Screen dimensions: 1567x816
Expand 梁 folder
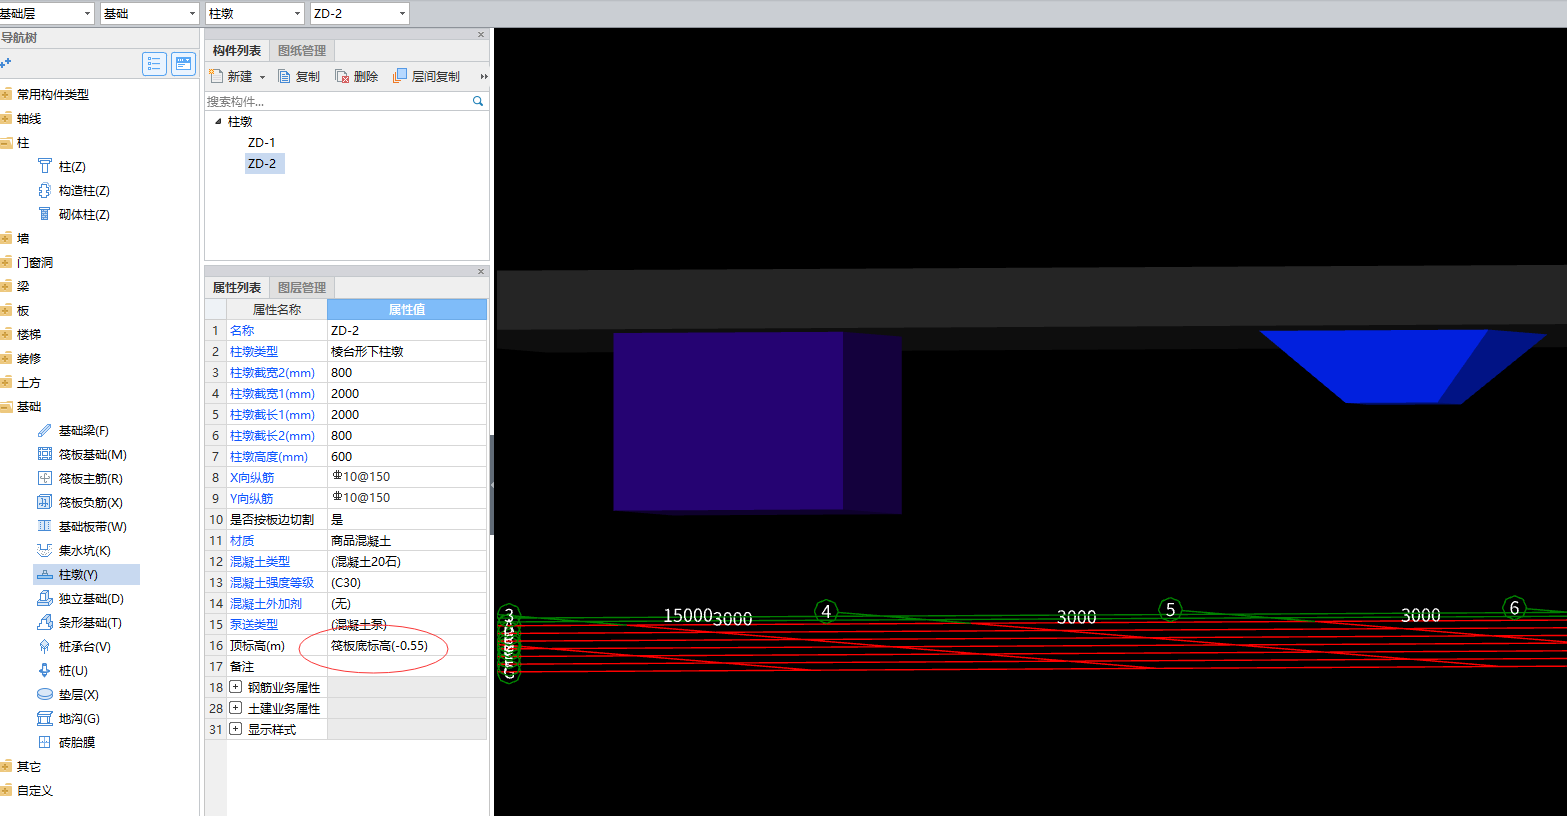(x=6, y=286)
